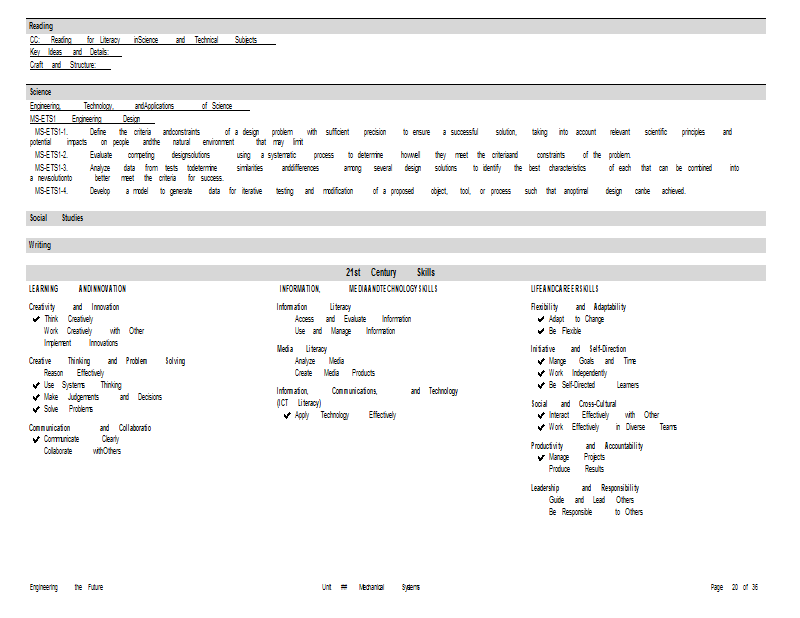The image size is (800, 618).
Task: Click 'Engineering, Technology, and Applications of Science' heading
Action: click(x=139, y=106)
